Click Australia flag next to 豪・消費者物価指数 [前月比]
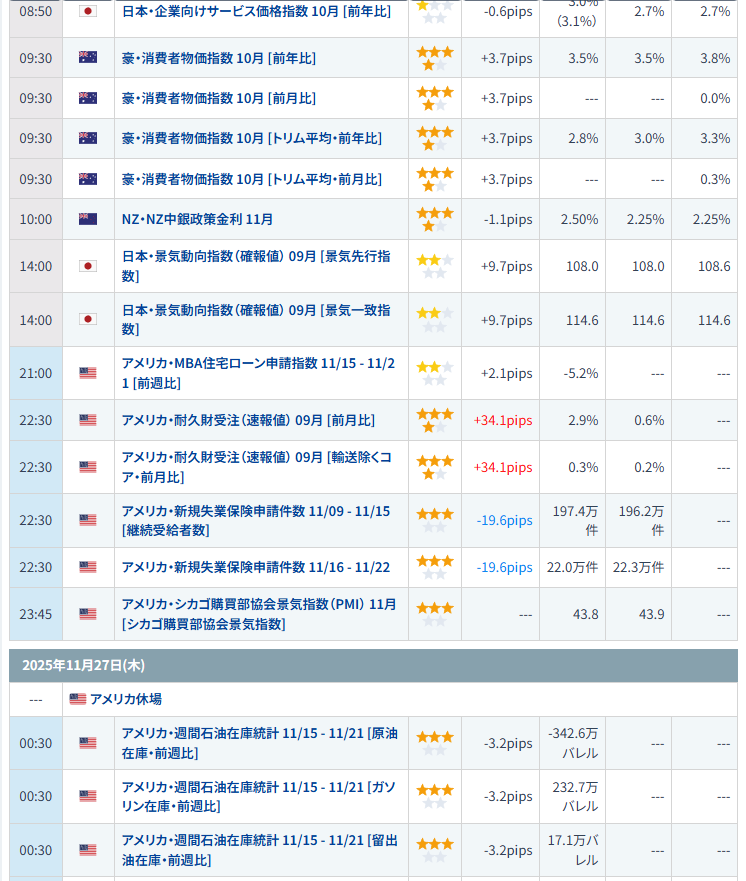 pos(88,98)
